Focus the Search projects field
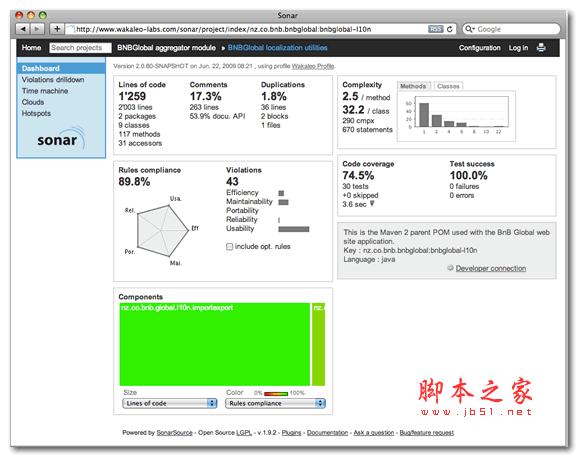 pyautogui.click(x=80, y=48)
